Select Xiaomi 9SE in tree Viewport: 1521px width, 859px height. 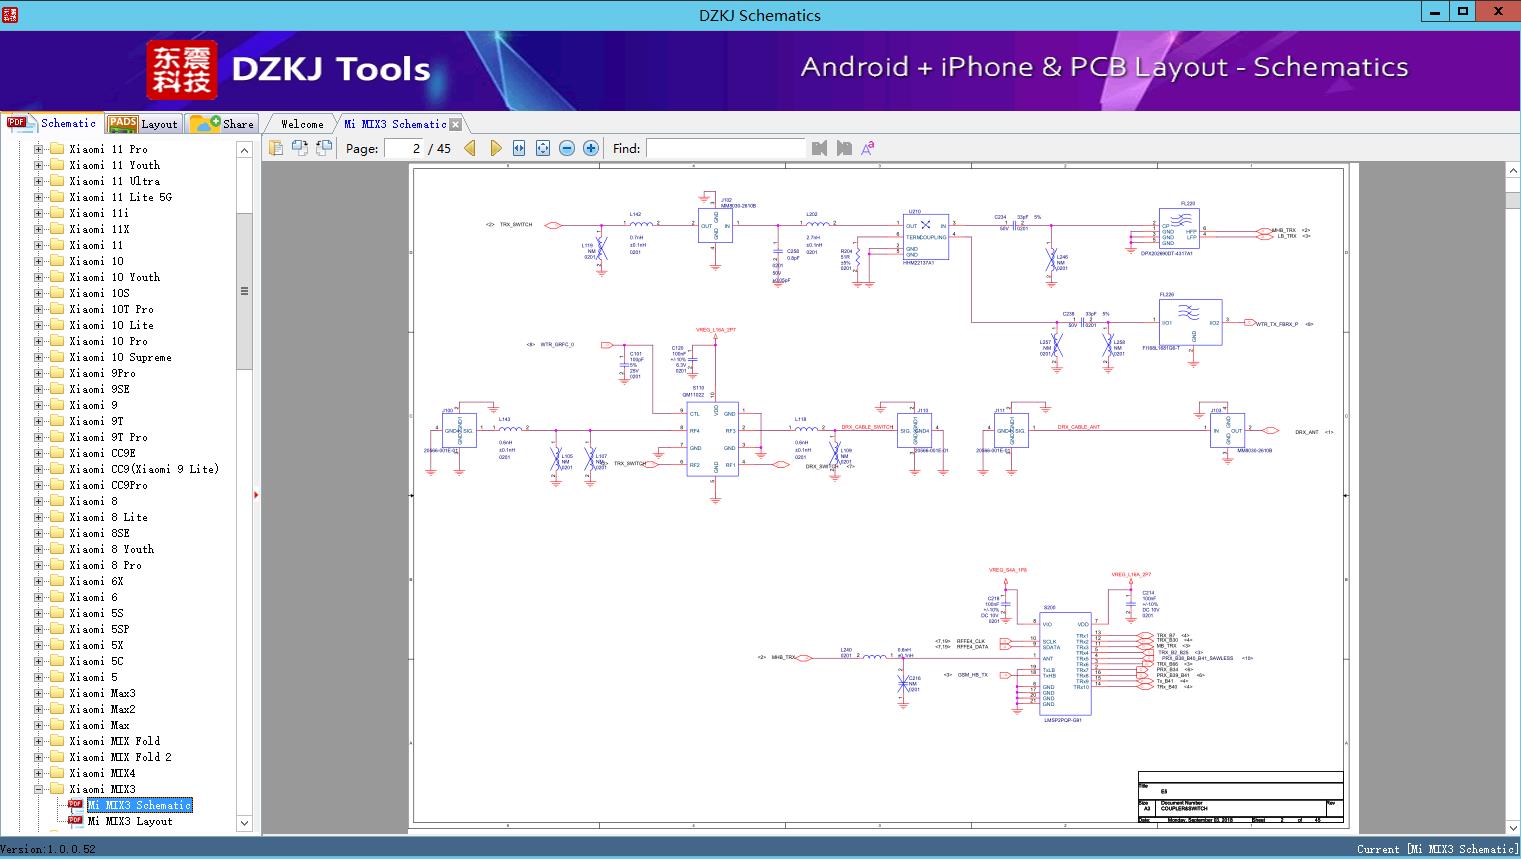[x=99, y=389]
